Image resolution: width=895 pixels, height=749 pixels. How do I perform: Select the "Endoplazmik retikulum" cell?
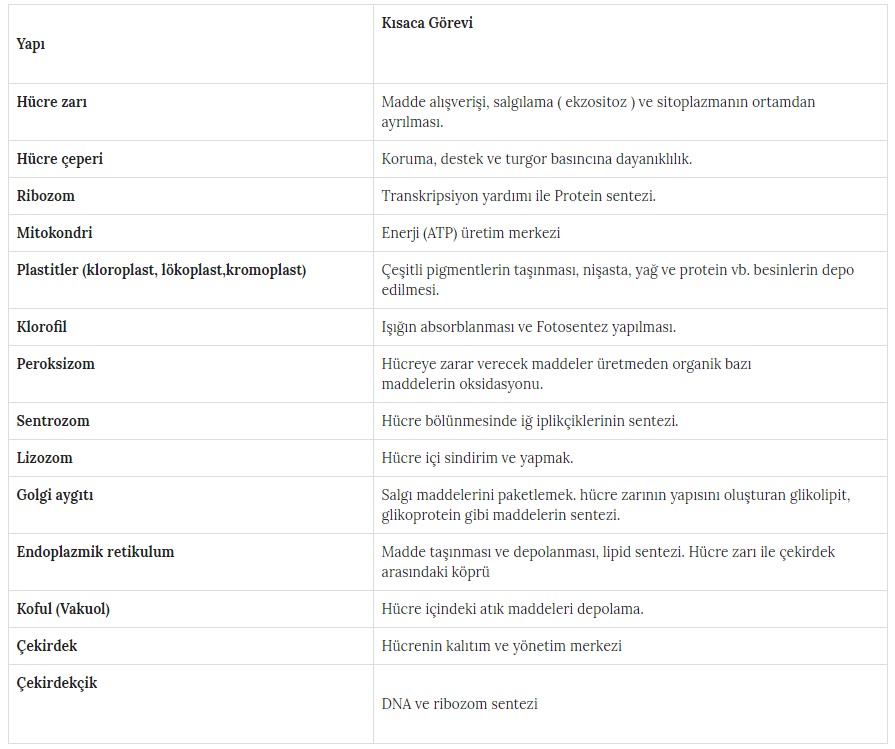coord(95,552)
